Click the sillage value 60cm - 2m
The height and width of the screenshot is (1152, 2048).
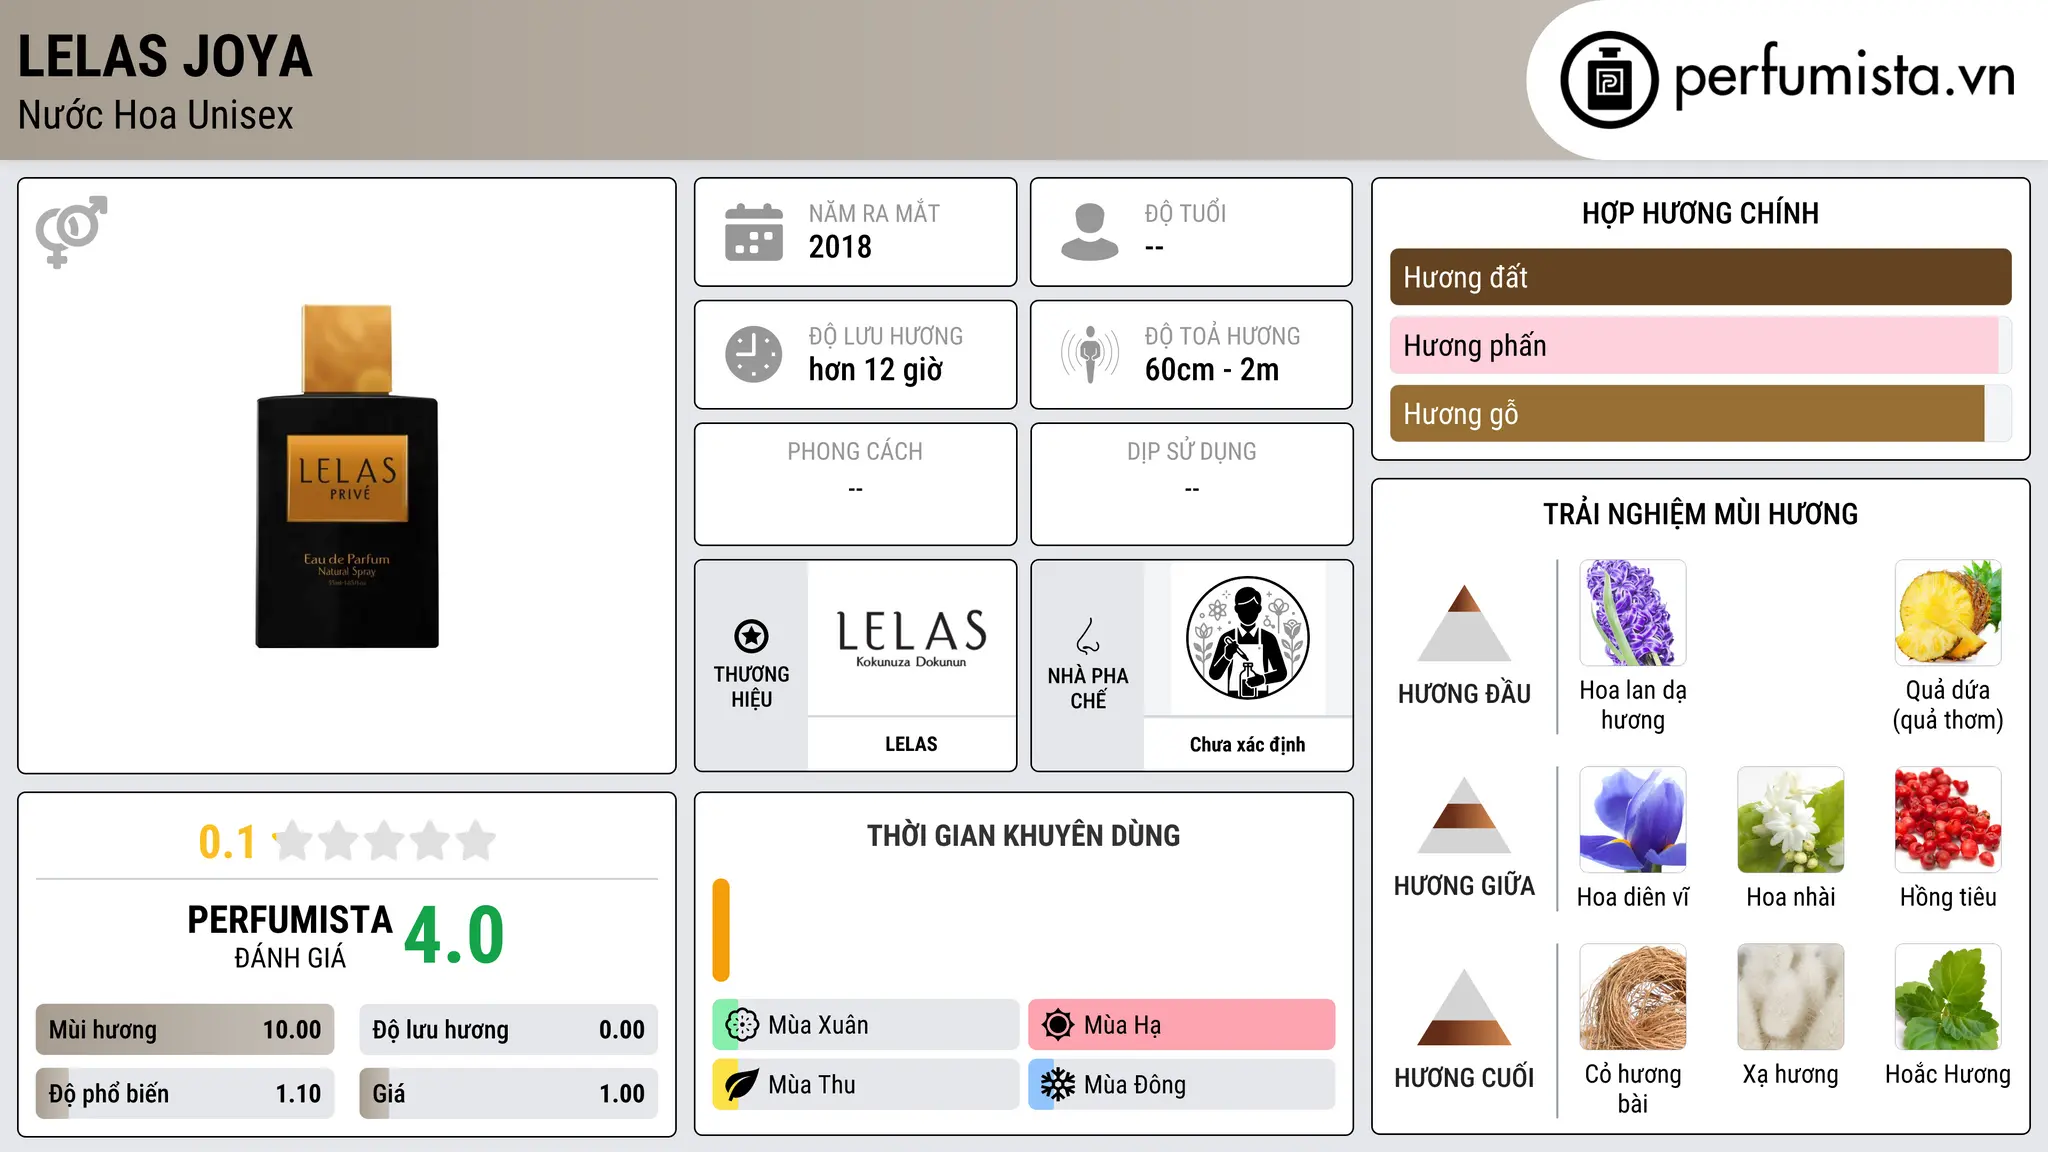pyautogui.click(x=1212, y=370)
